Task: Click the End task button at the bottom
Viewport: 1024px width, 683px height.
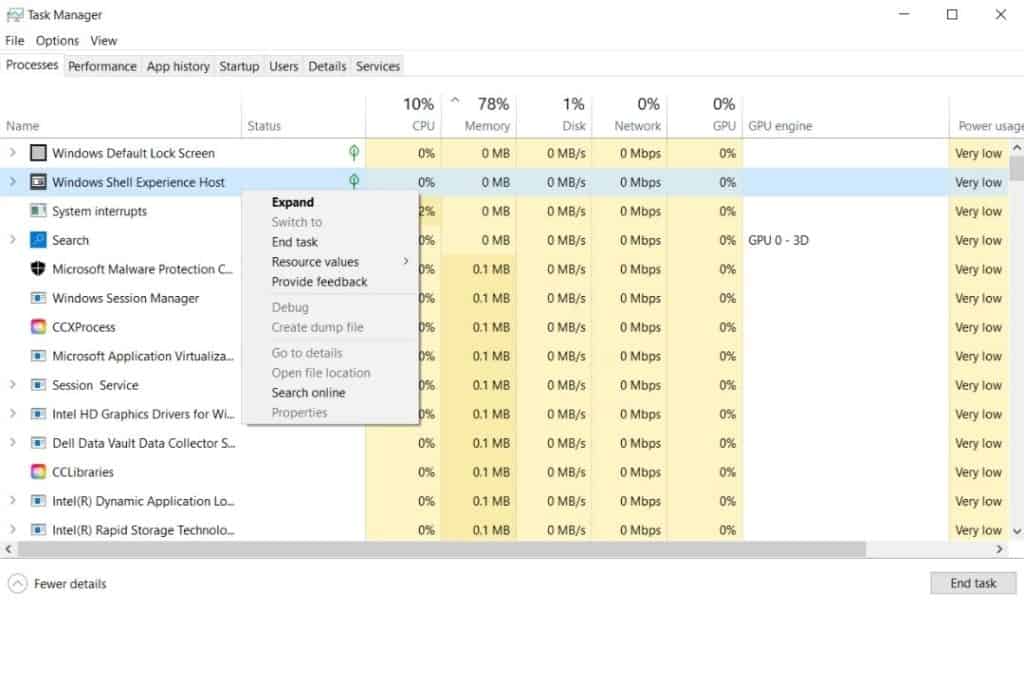Action: pos(972,582)
